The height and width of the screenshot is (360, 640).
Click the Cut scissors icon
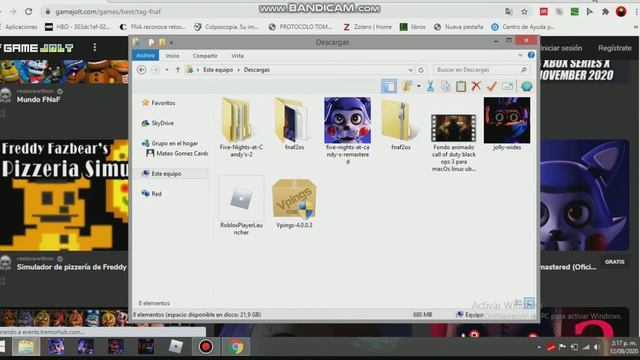pos(430,86)
